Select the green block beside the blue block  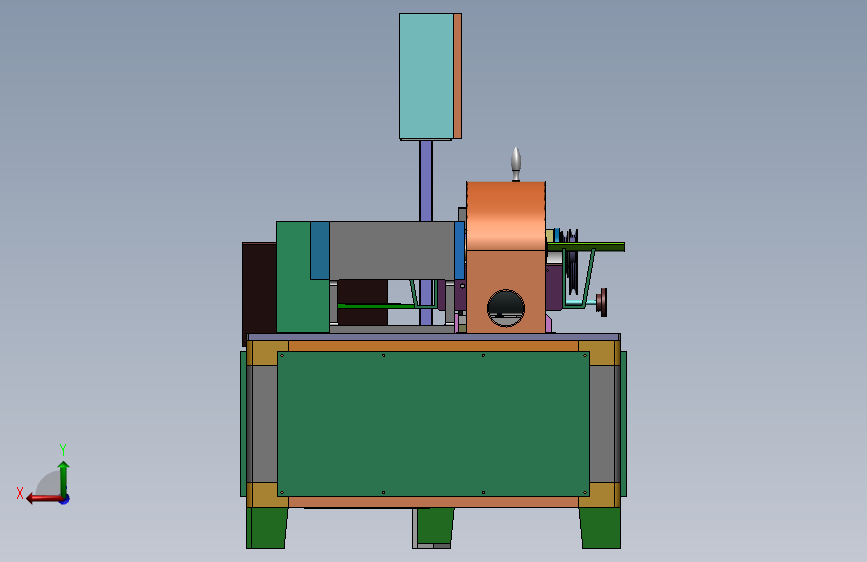294,277
